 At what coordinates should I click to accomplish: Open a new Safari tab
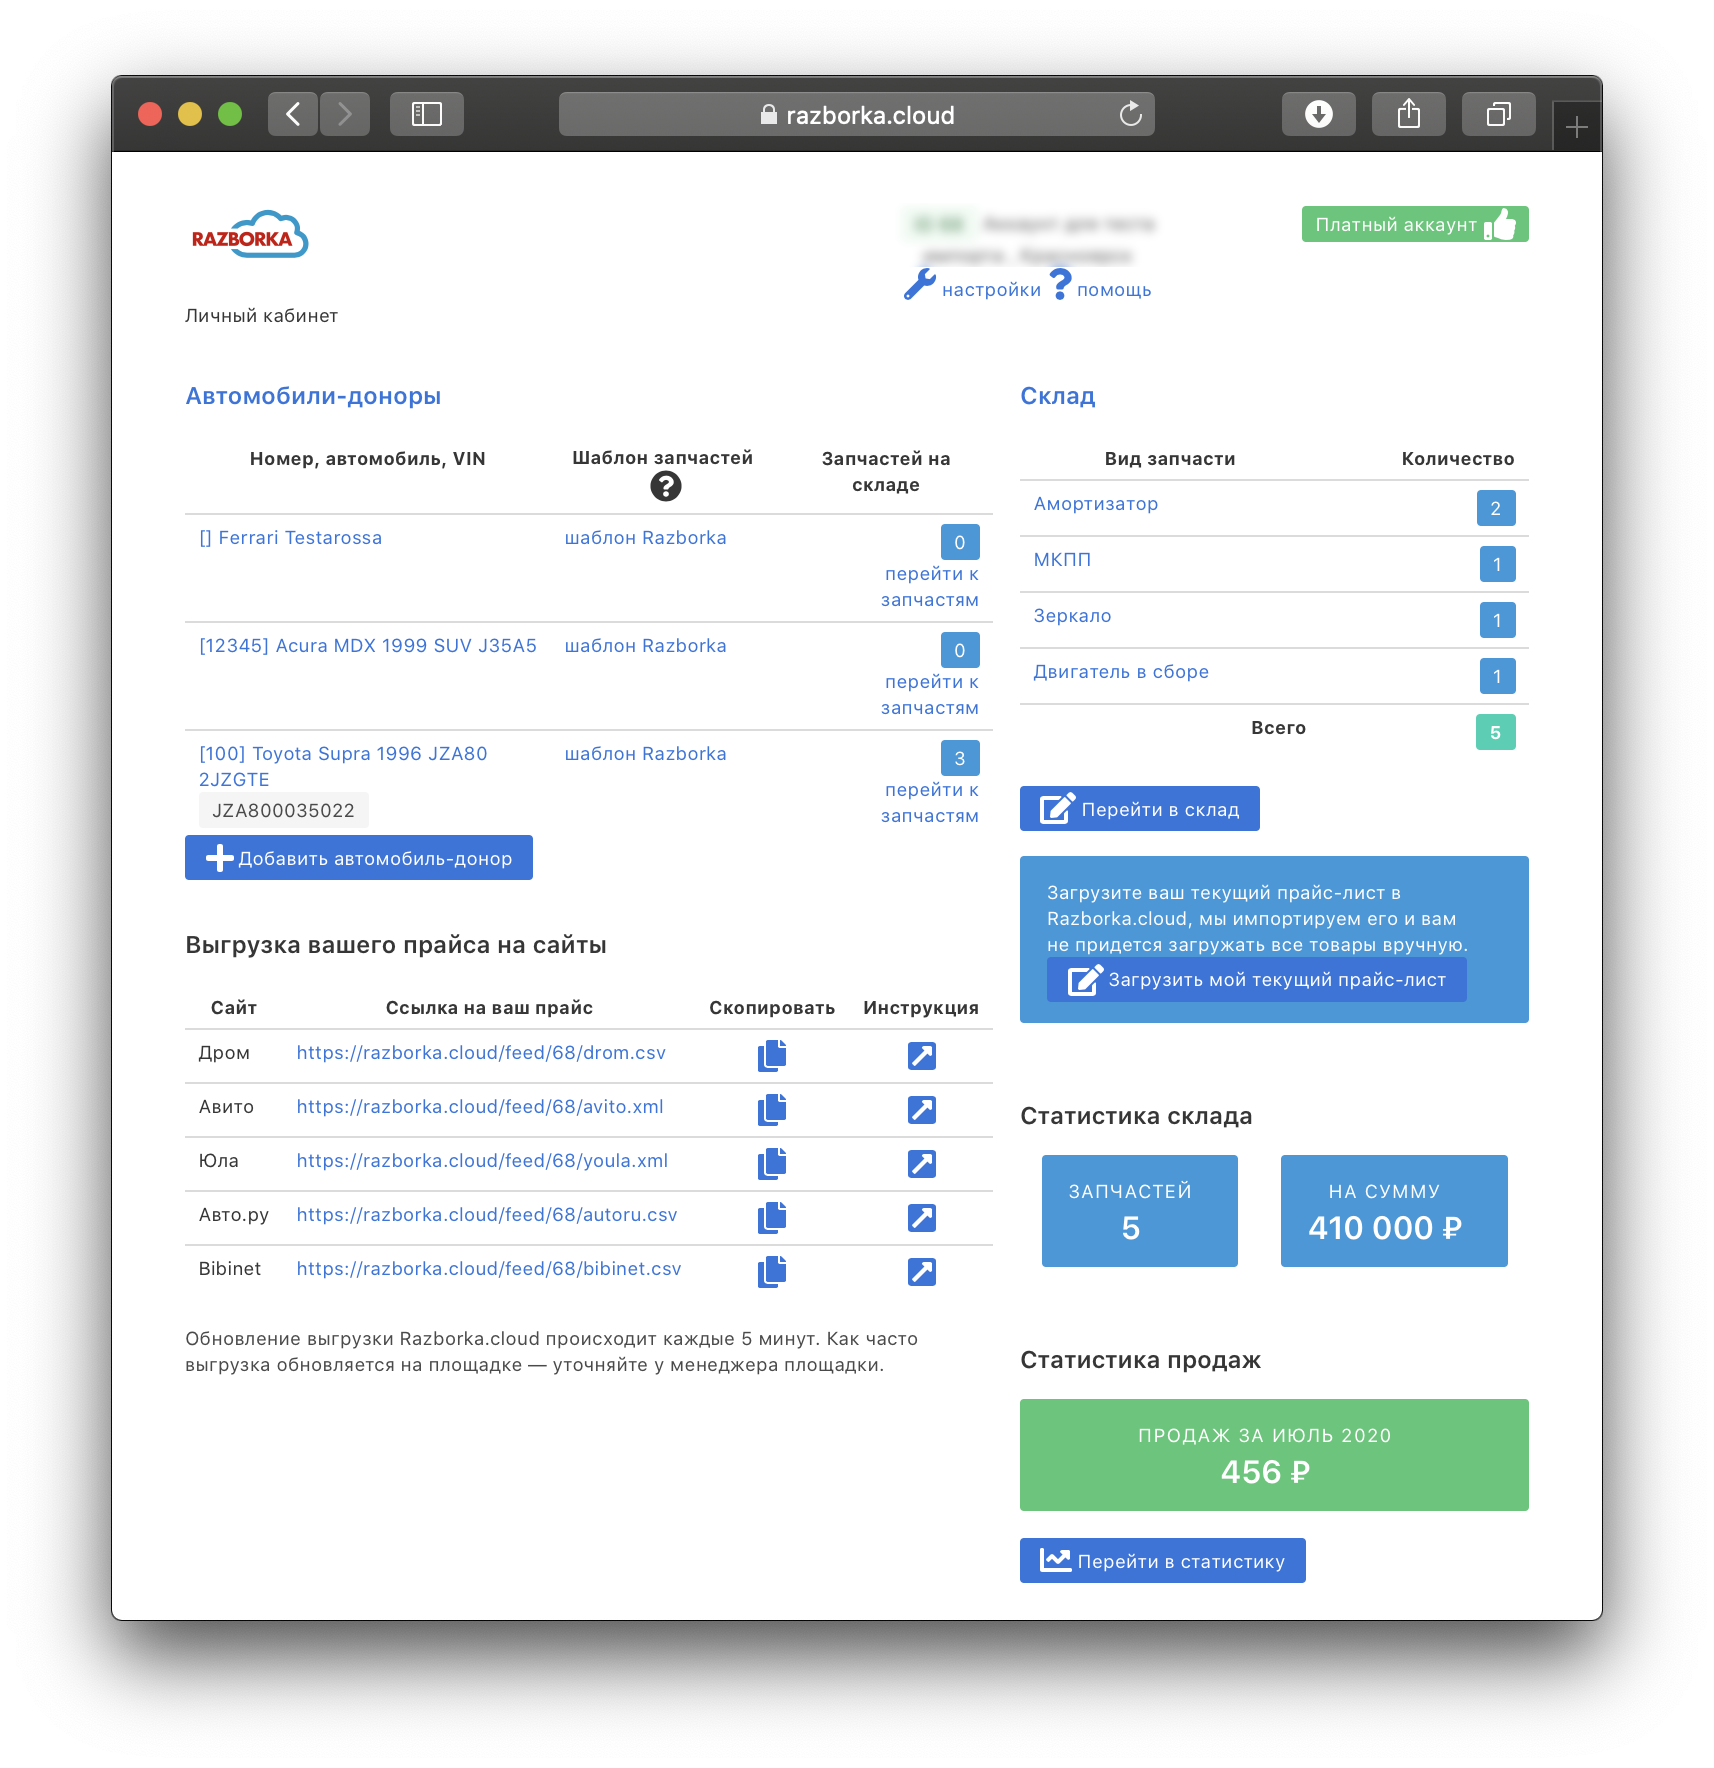(1576, 127)
